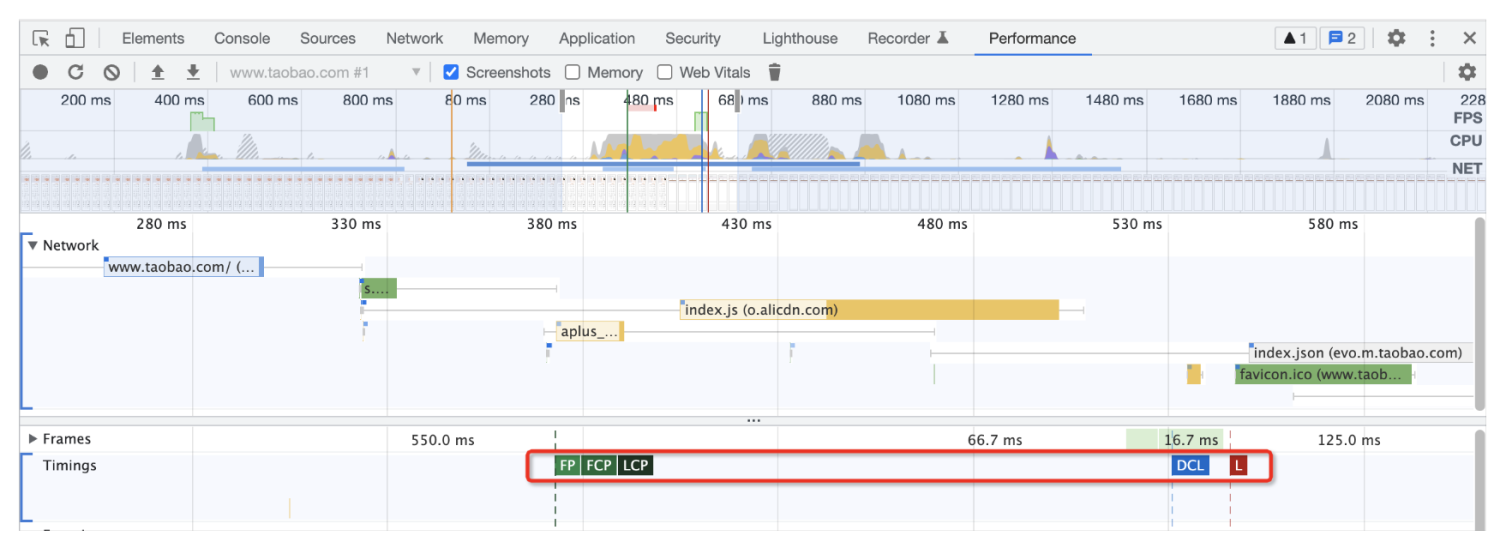1500x554 pixels.
Task: Collapse the Network track section
Action: (33, 245)
